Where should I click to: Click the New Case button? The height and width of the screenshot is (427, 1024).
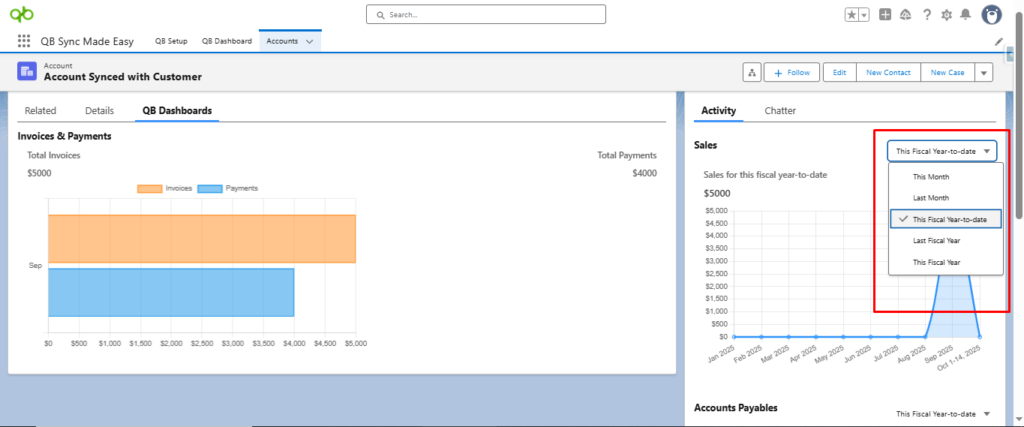click(x=948, y=72)
